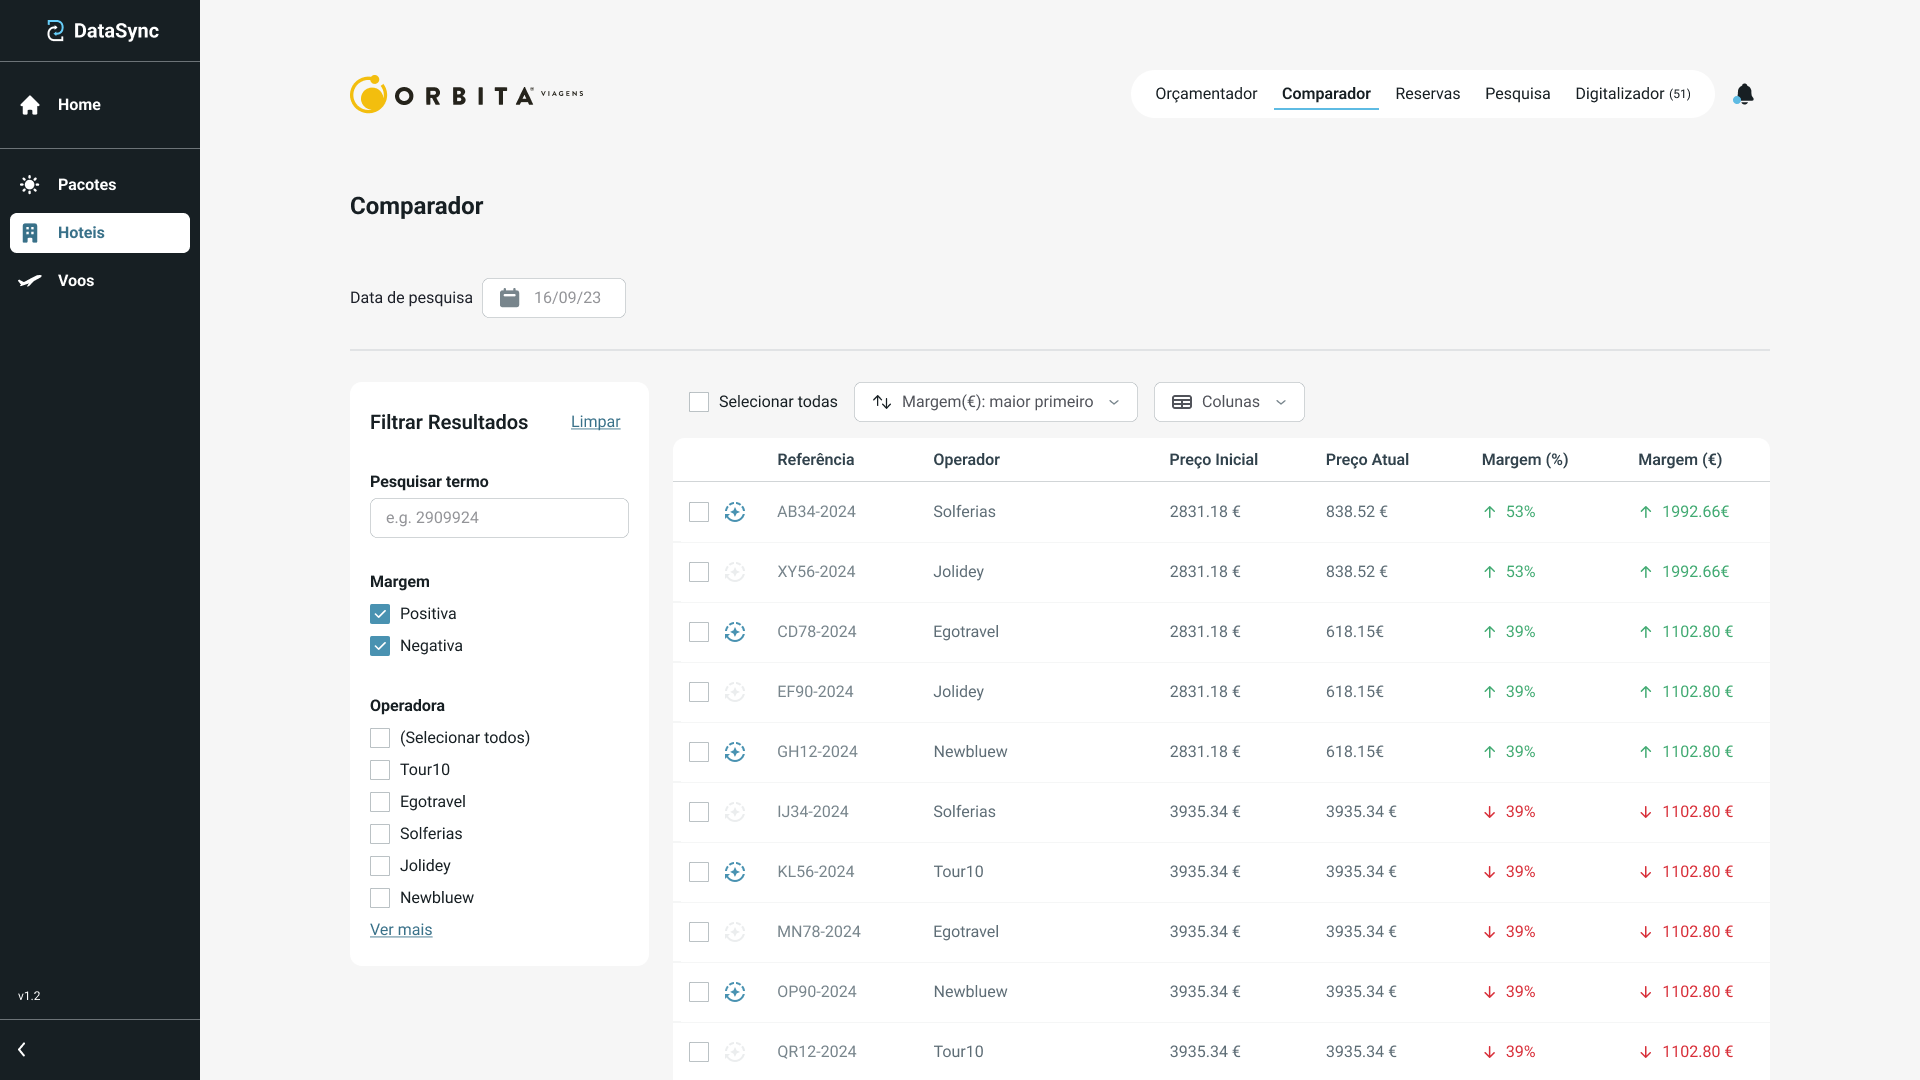Viewport: 1920px width, 1080px height.
Task: Click the notification bell icon
Action: pos(1744,94)
